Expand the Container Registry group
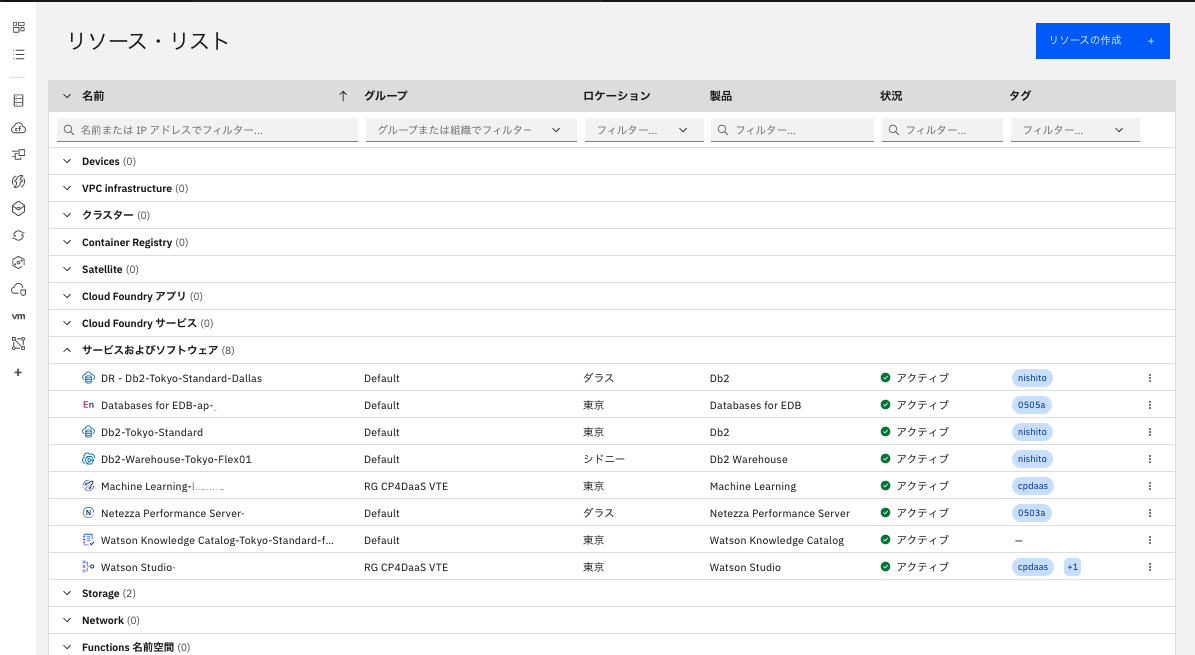This screenshot has width=1195, height=655. click(x=67, y=242)
